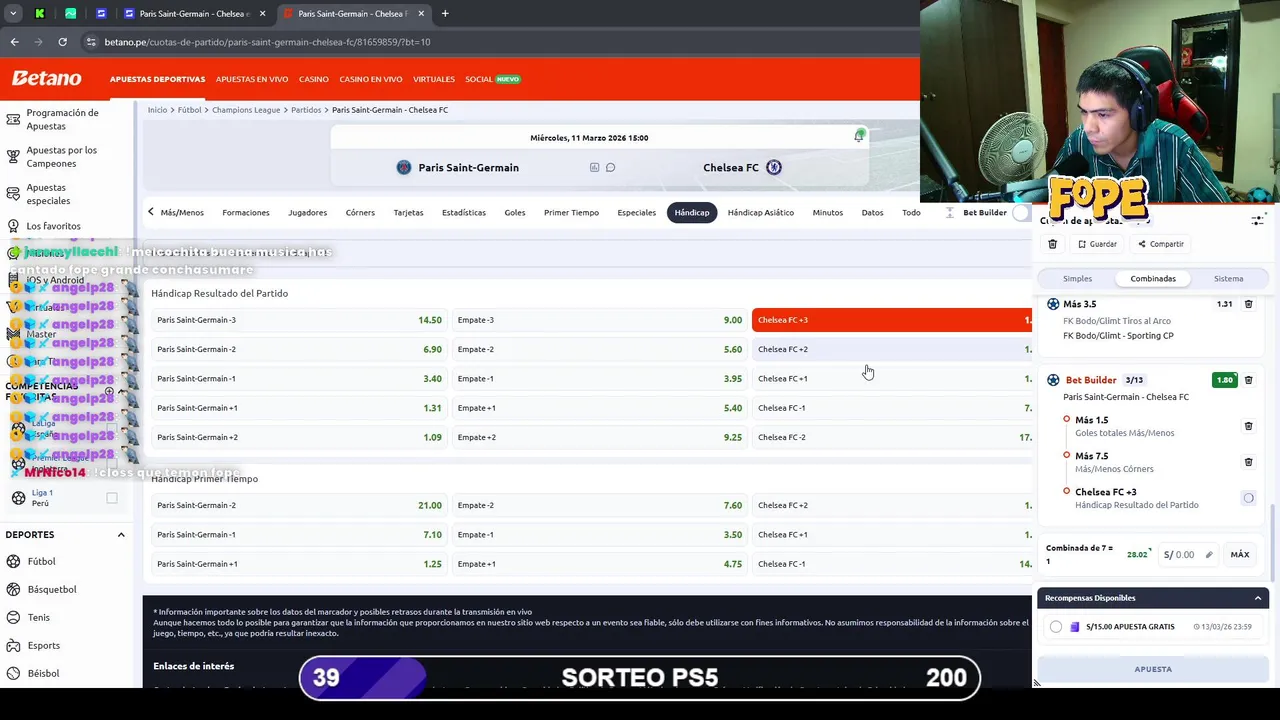
Task: Open the match chat bubble icon
Action: tap(610, 167)
